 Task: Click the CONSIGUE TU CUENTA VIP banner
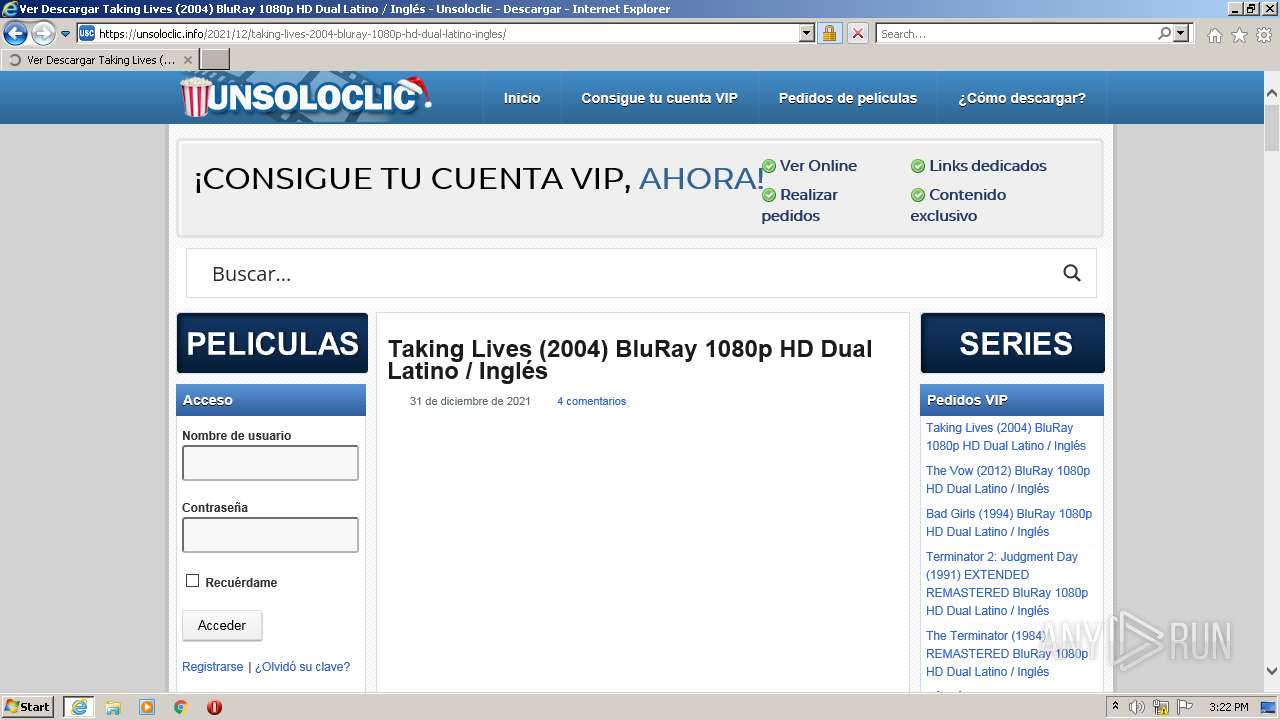point(640,188)
